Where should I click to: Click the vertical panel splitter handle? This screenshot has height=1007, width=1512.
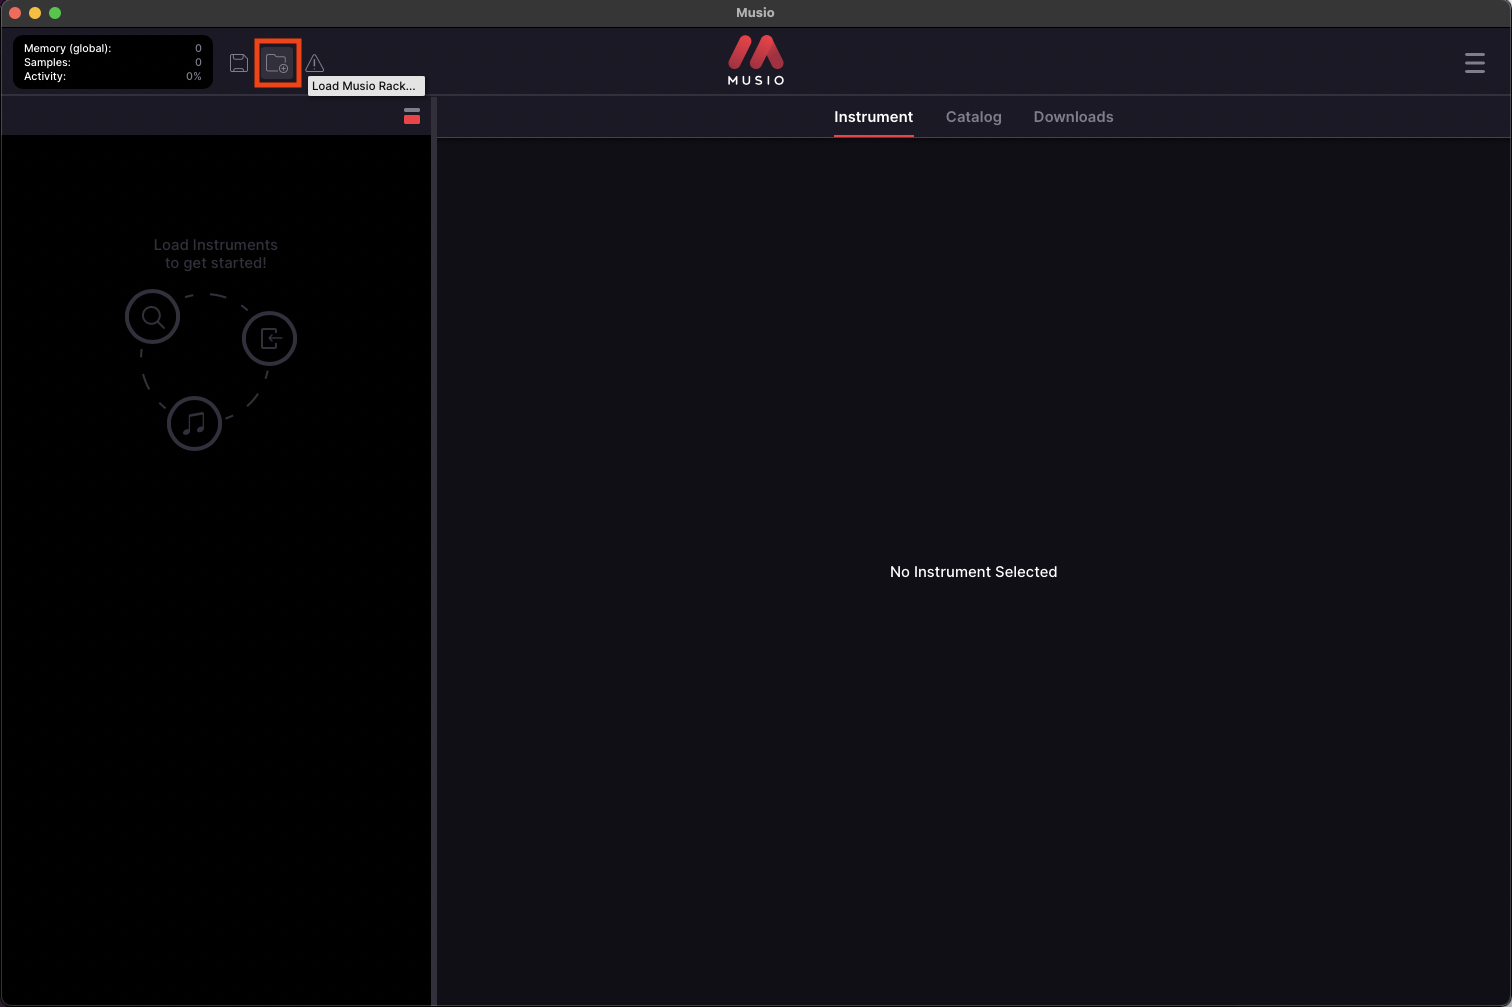(434, 551)
